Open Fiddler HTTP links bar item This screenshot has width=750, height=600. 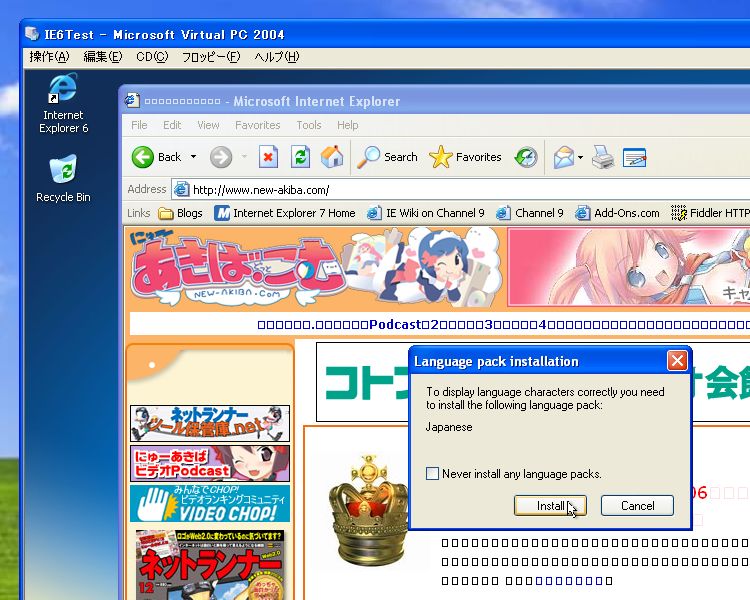click(x=710, y=213)
